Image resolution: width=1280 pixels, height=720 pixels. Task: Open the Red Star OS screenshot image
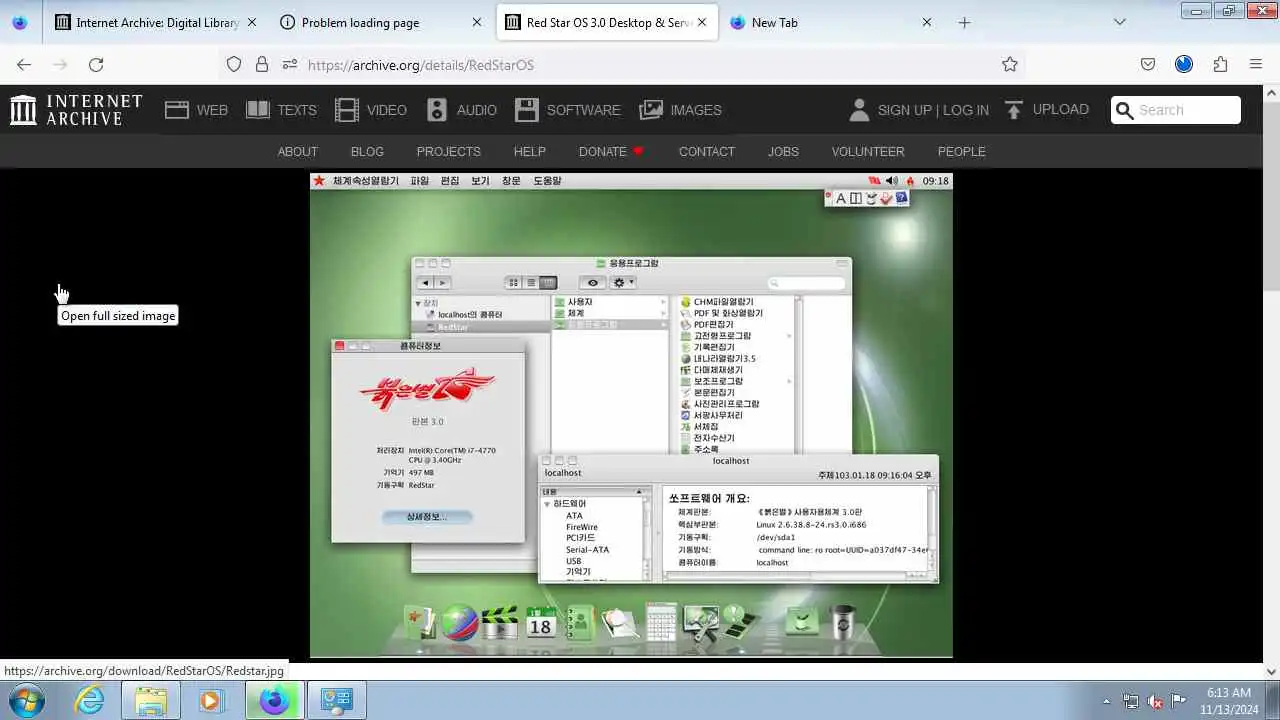click(x=631, y=415)
